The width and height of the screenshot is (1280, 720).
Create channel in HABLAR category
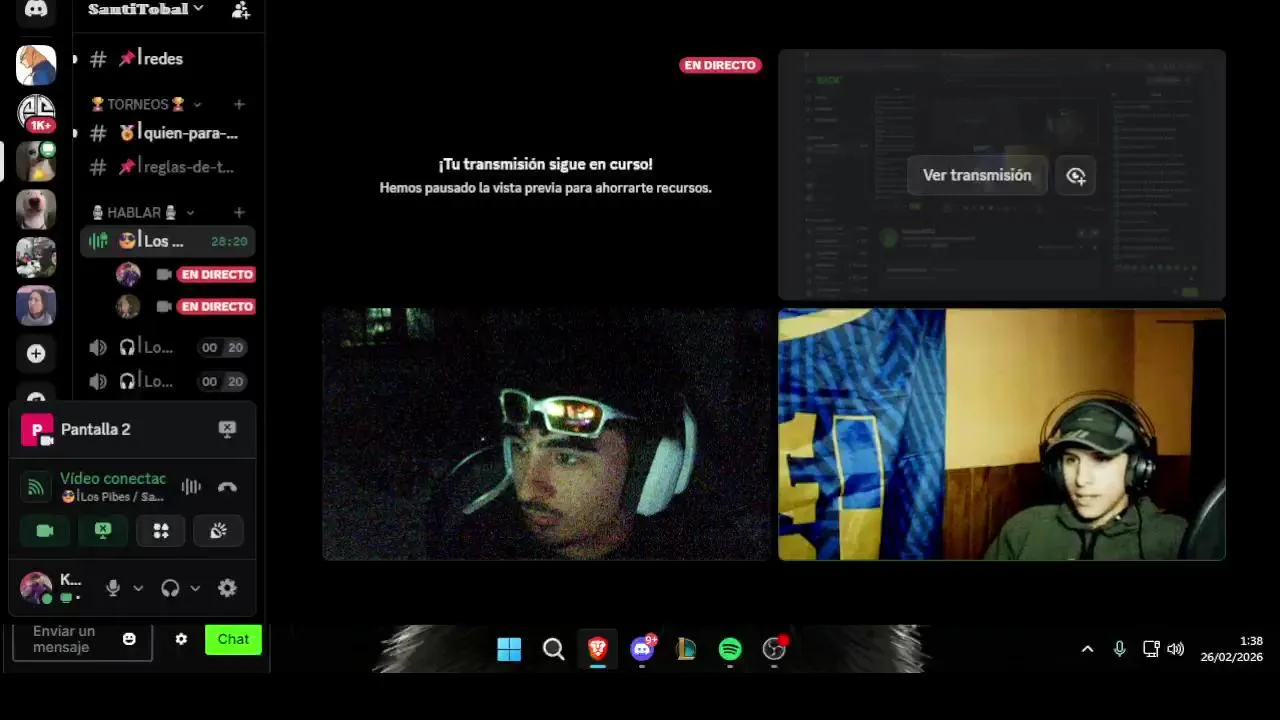[x=239, y=212]
